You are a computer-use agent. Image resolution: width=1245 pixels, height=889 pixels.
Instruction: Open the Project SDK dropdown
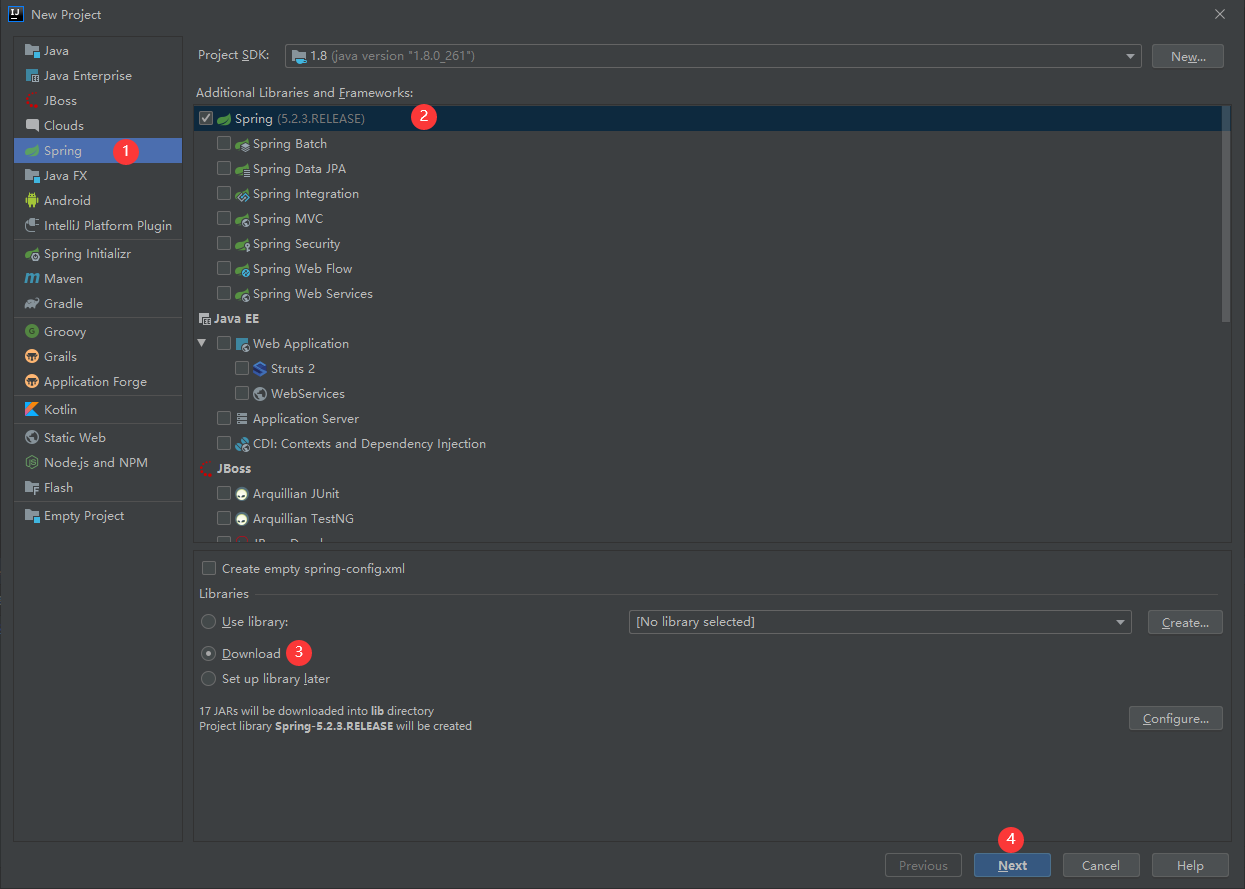pos(713,56)
